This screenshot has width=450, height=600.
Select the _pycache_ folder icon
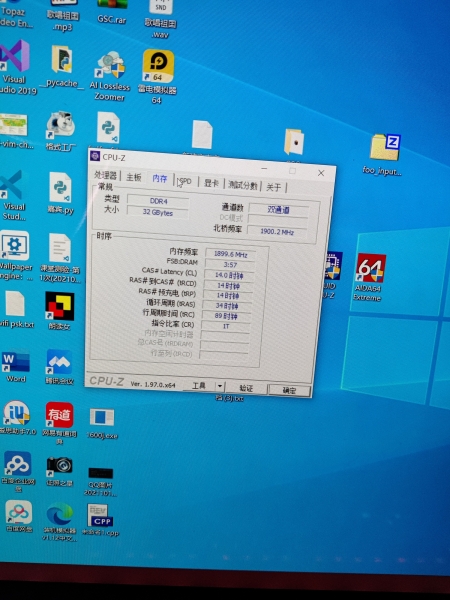[62, 67]
